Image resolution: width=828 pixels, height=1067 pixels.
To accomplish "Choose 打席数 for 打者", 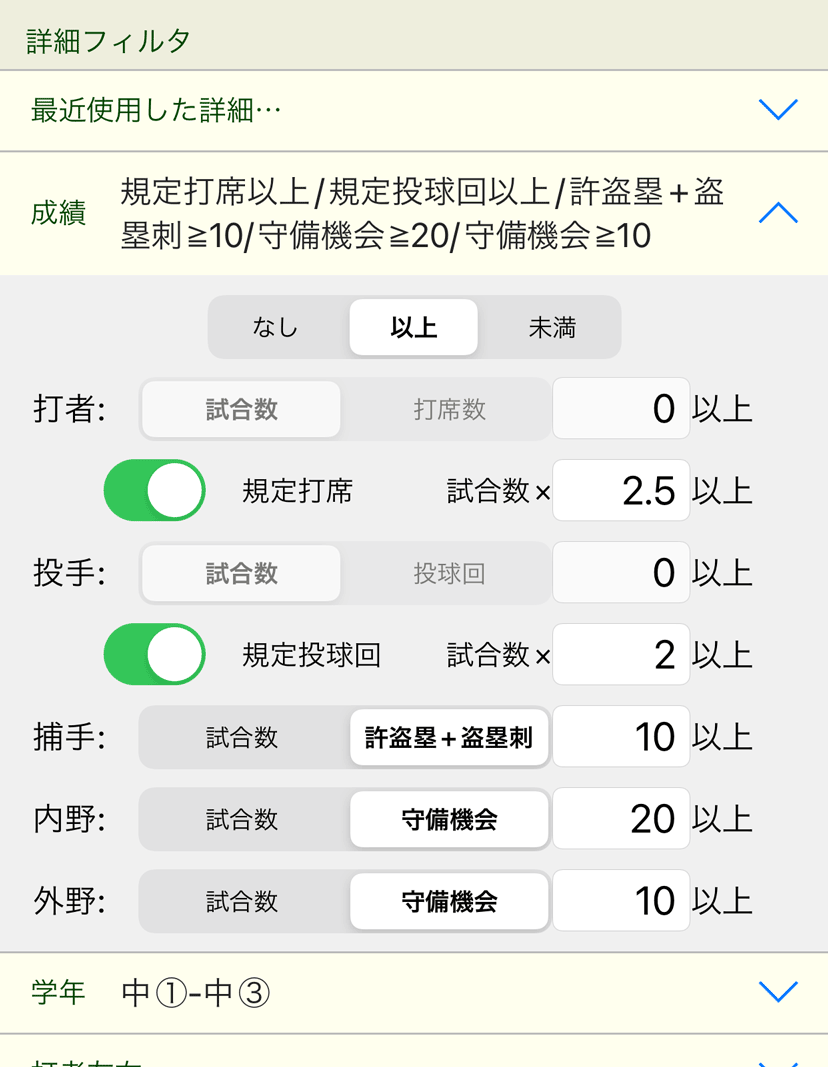I will point(449,409).
